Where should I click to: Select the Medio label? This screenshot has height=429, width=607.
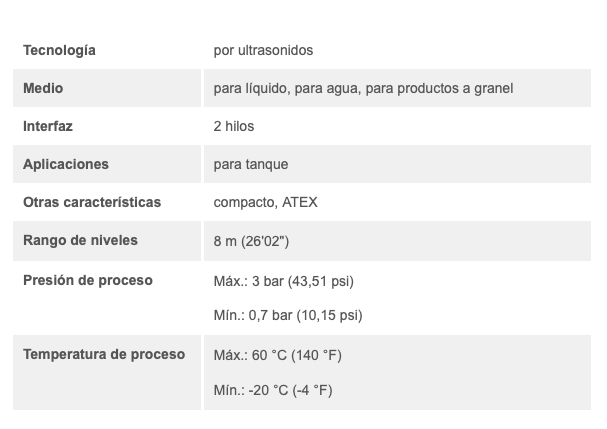click(43, 88)
